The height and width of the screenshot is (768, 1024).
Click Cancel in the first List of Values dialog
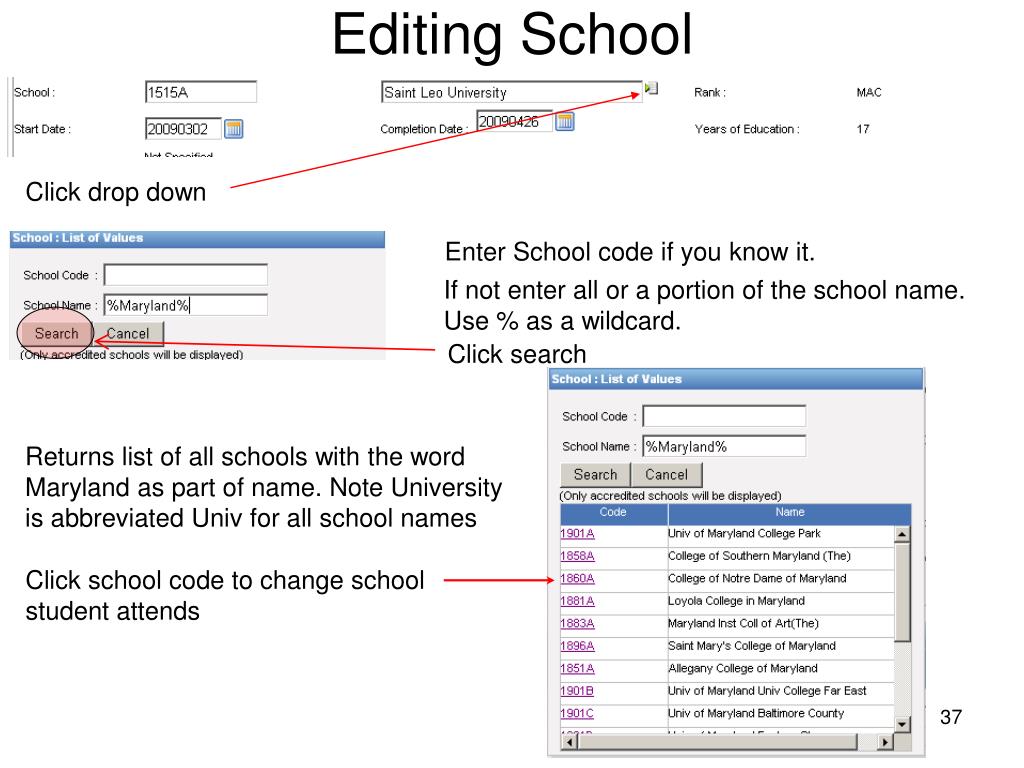click(x=128, y=334)
